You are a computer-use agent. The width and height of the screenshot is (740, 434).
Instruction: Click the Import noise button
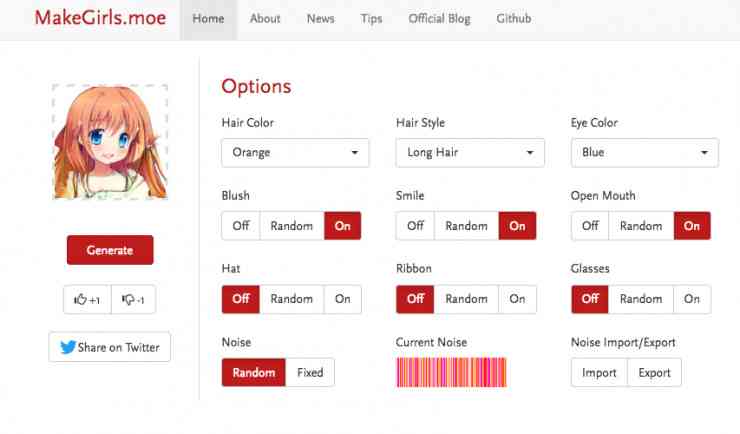599,373
